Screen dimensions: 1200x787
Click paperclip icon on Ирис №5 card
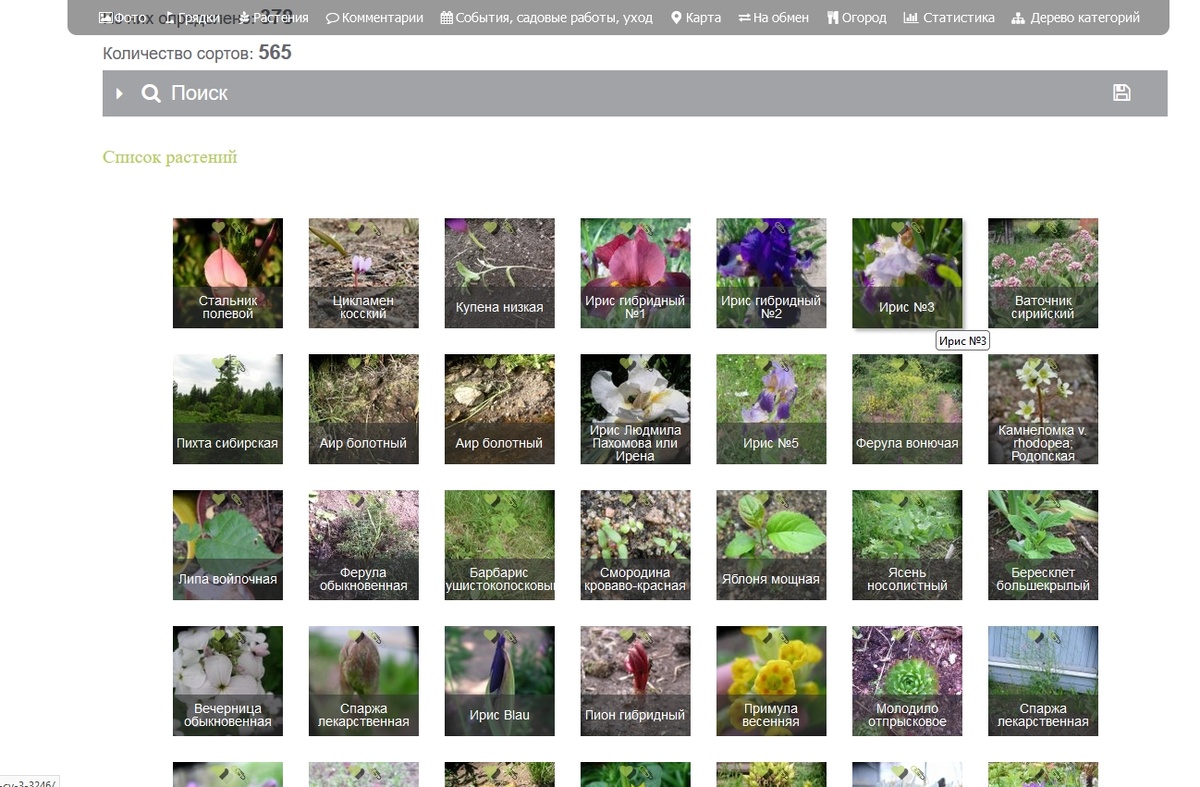click(782, 364)
